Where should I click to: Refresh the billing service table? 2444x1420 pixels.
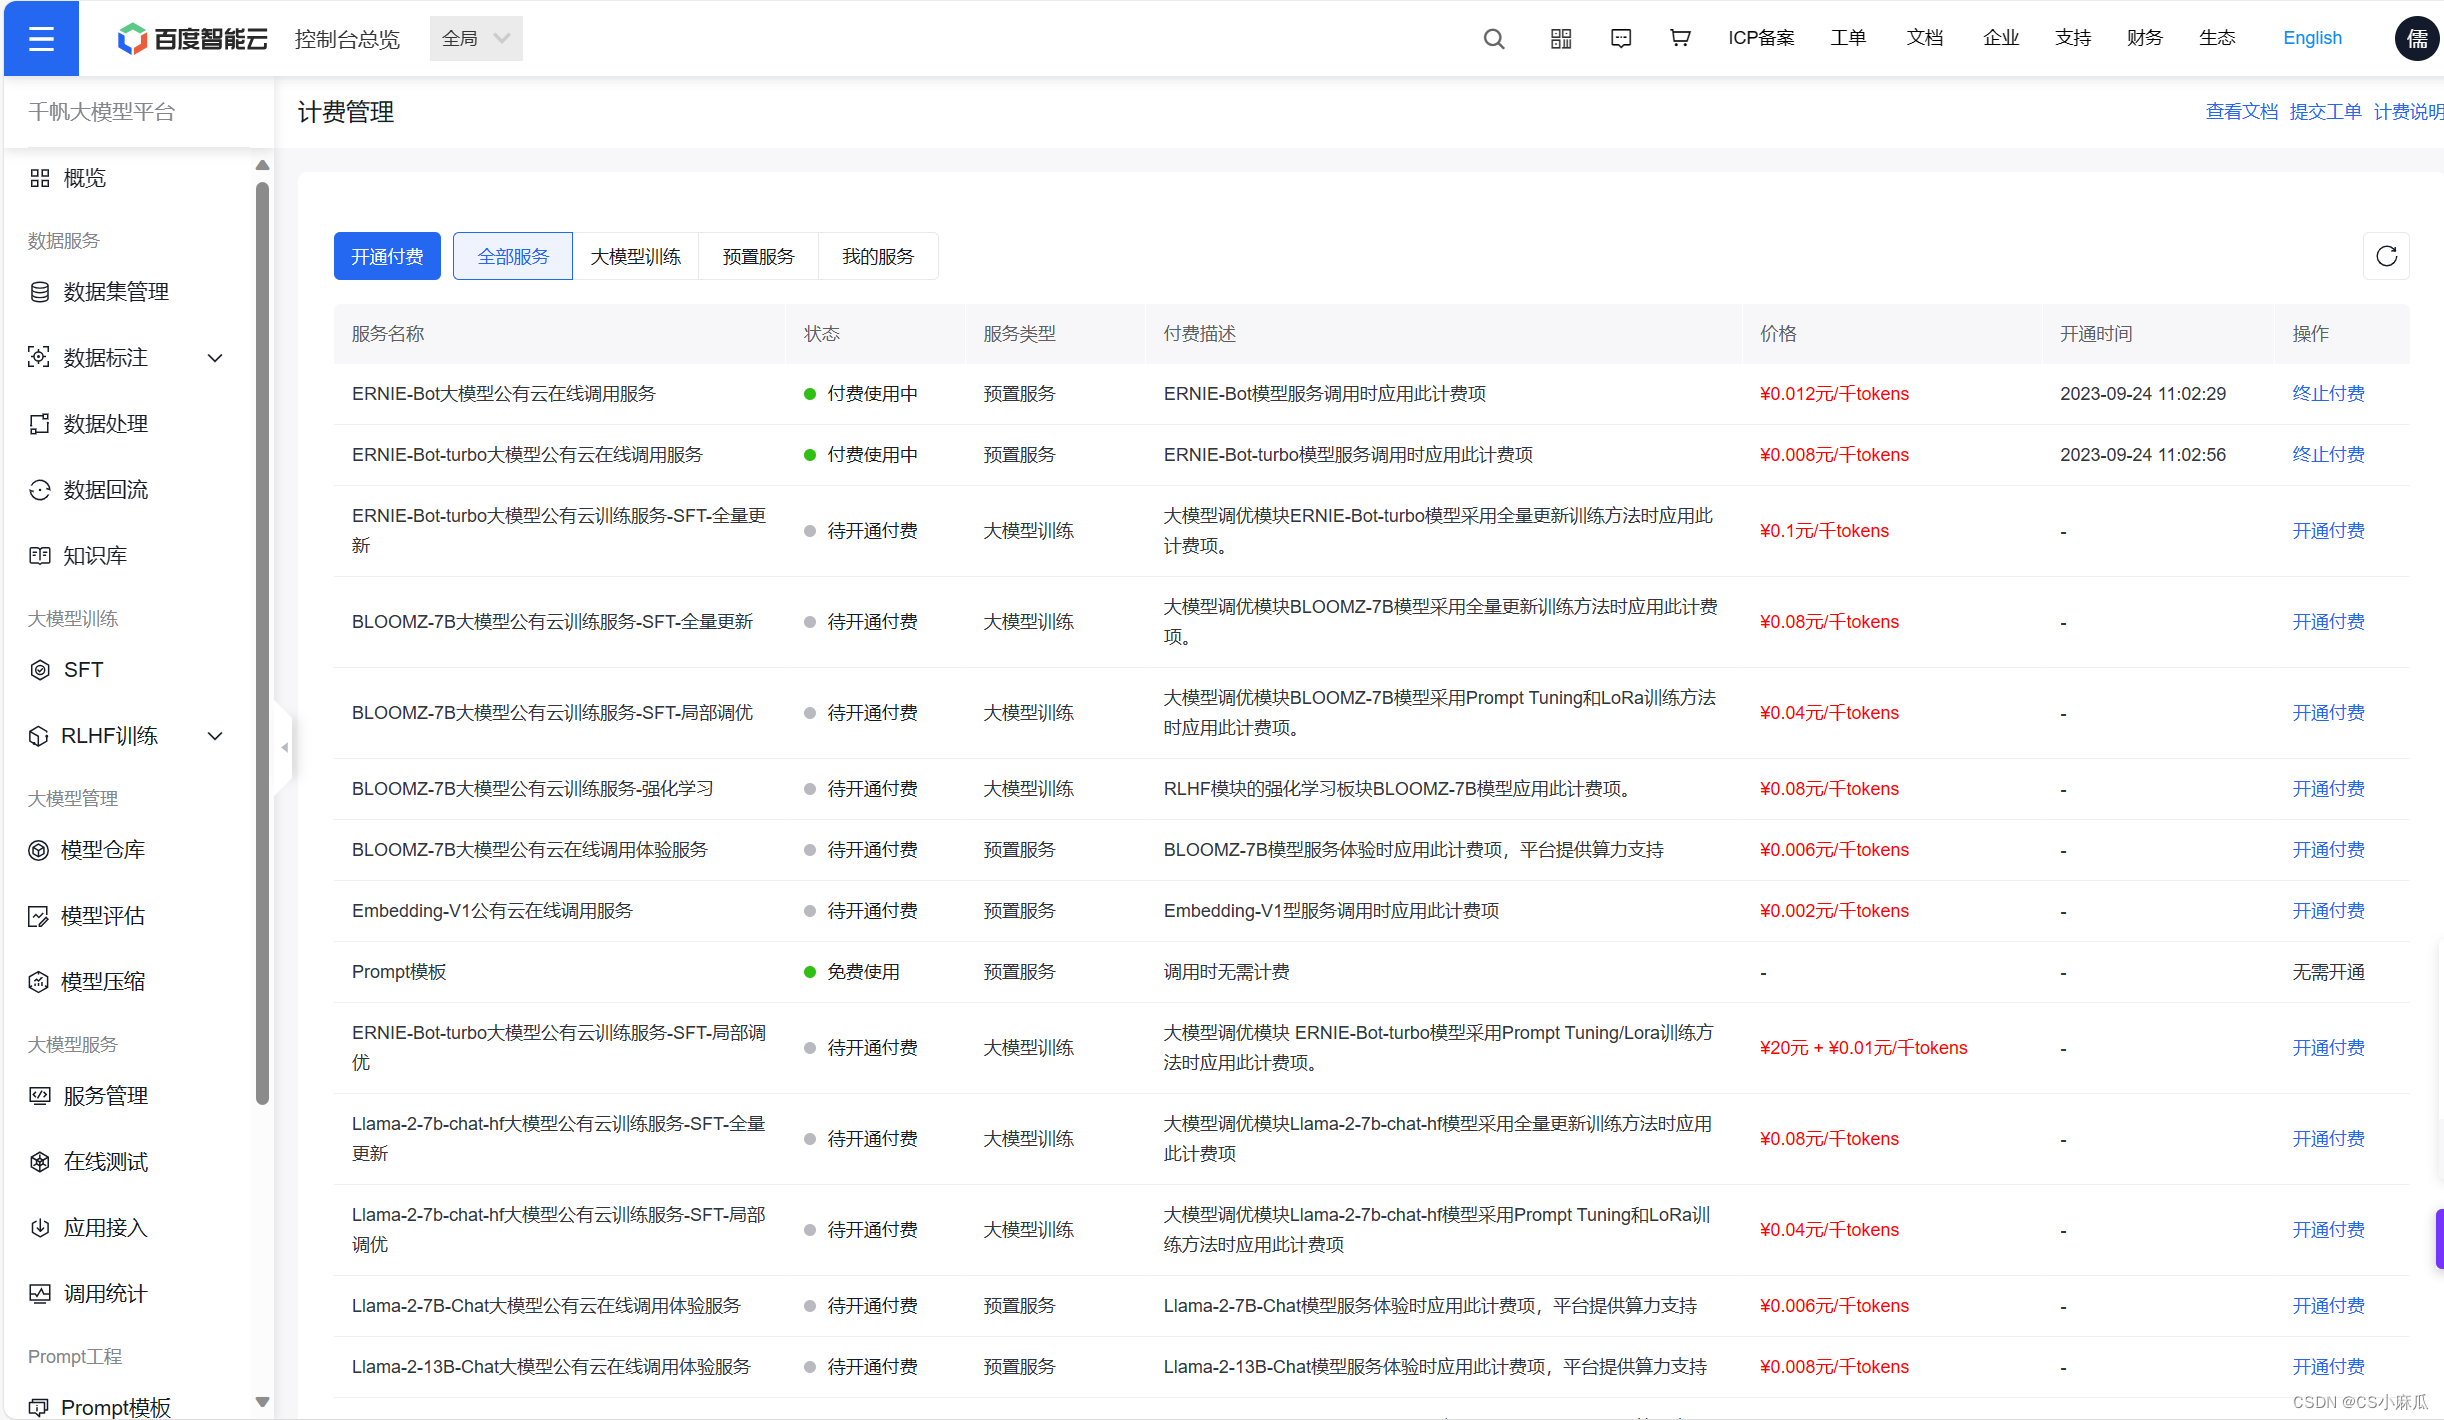2386,256
